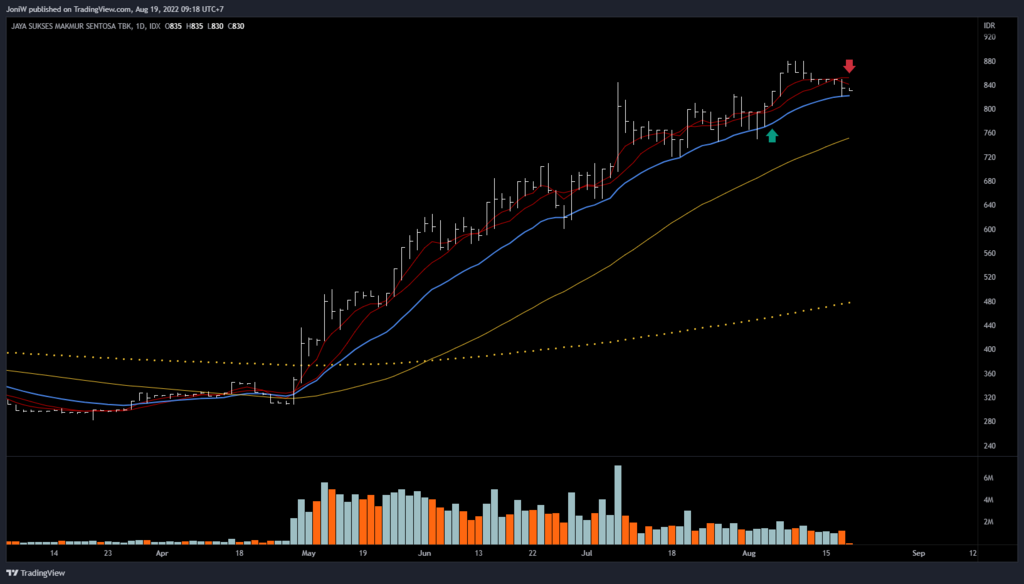Click the green up arrow marker
Screen dimensions: 1024x584
772,135
